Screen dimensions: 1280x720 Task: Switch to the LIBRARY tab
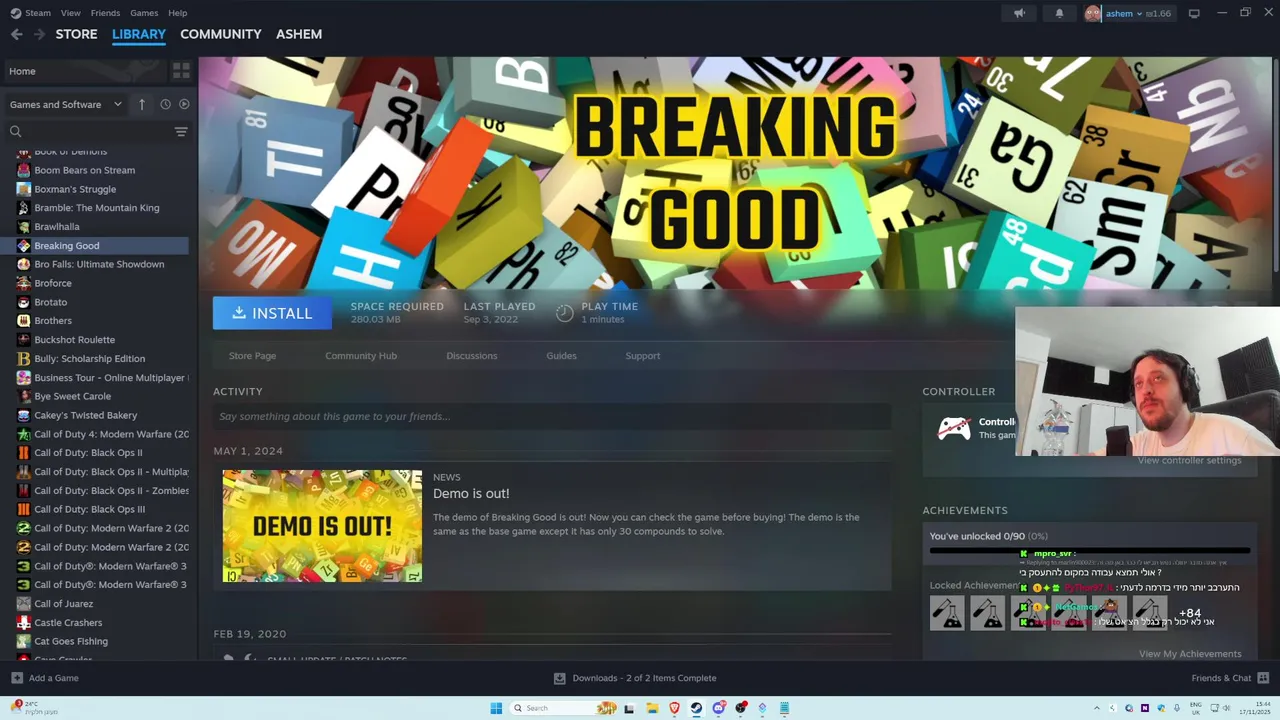[139, 34]
